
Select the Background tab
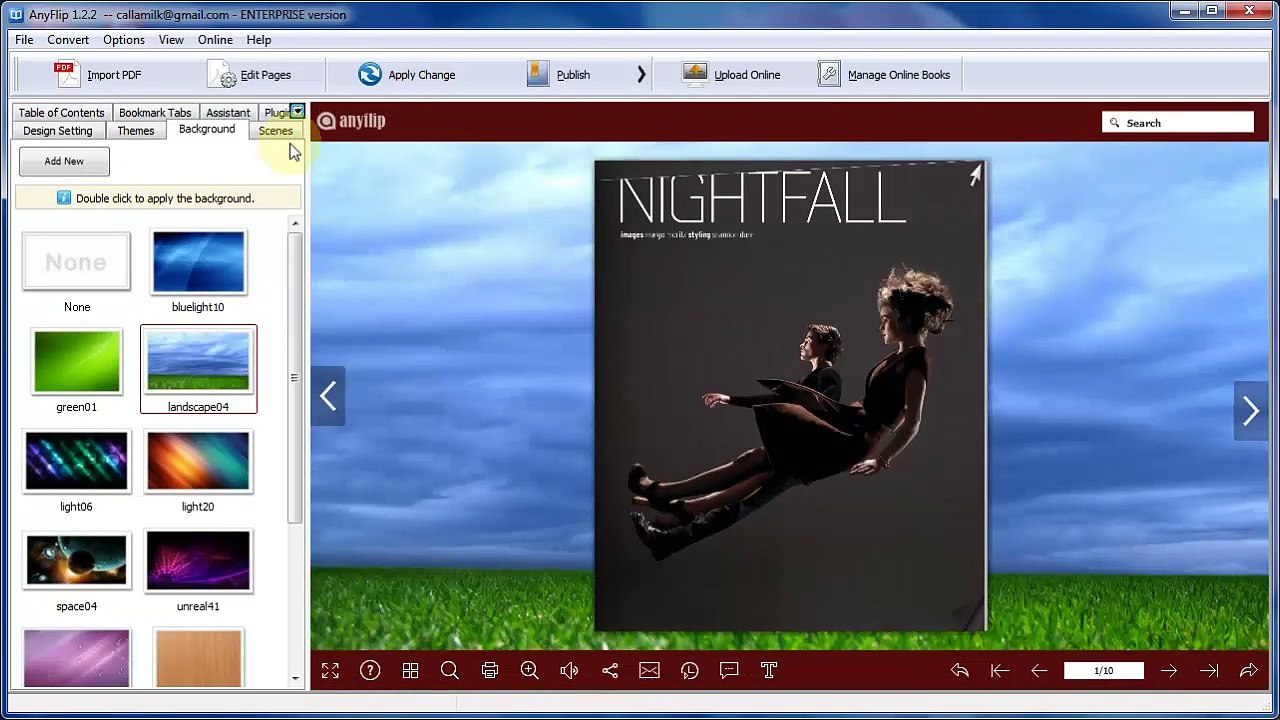pos(207,130)
